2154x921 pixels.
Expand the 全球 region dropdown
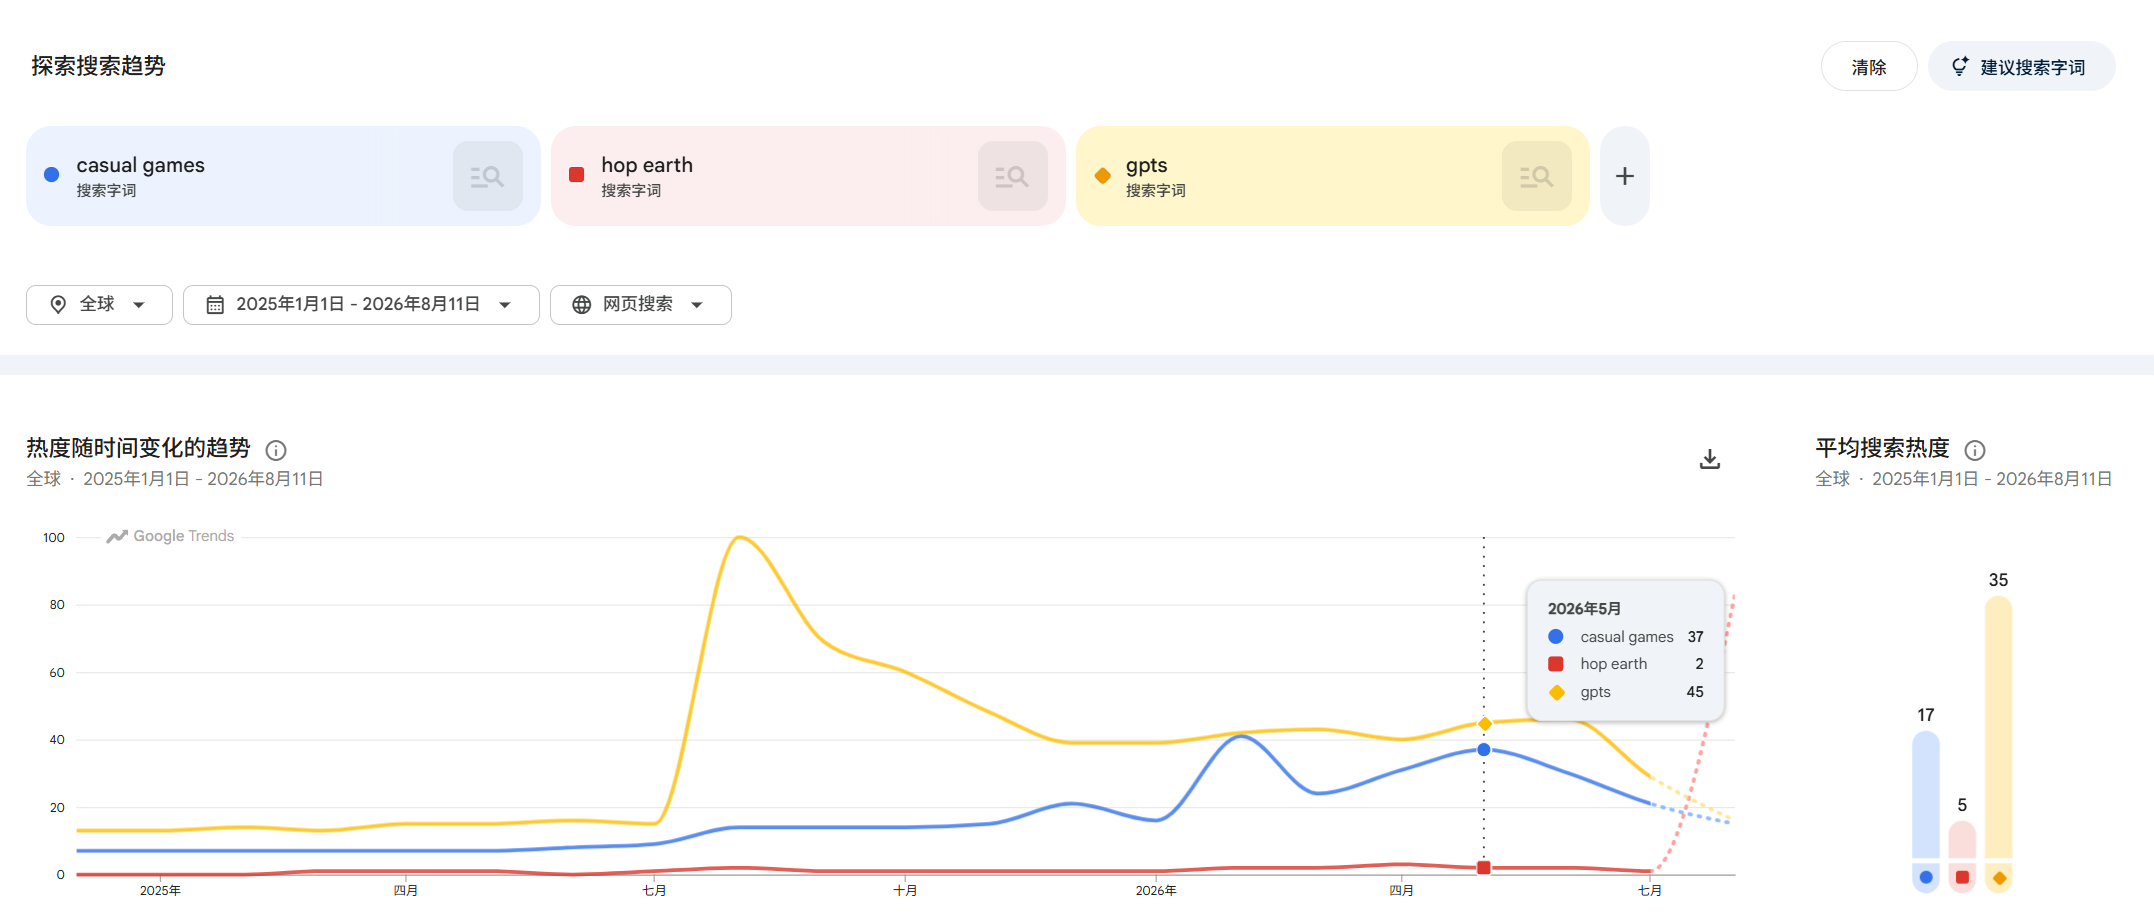tap(99, 305)
